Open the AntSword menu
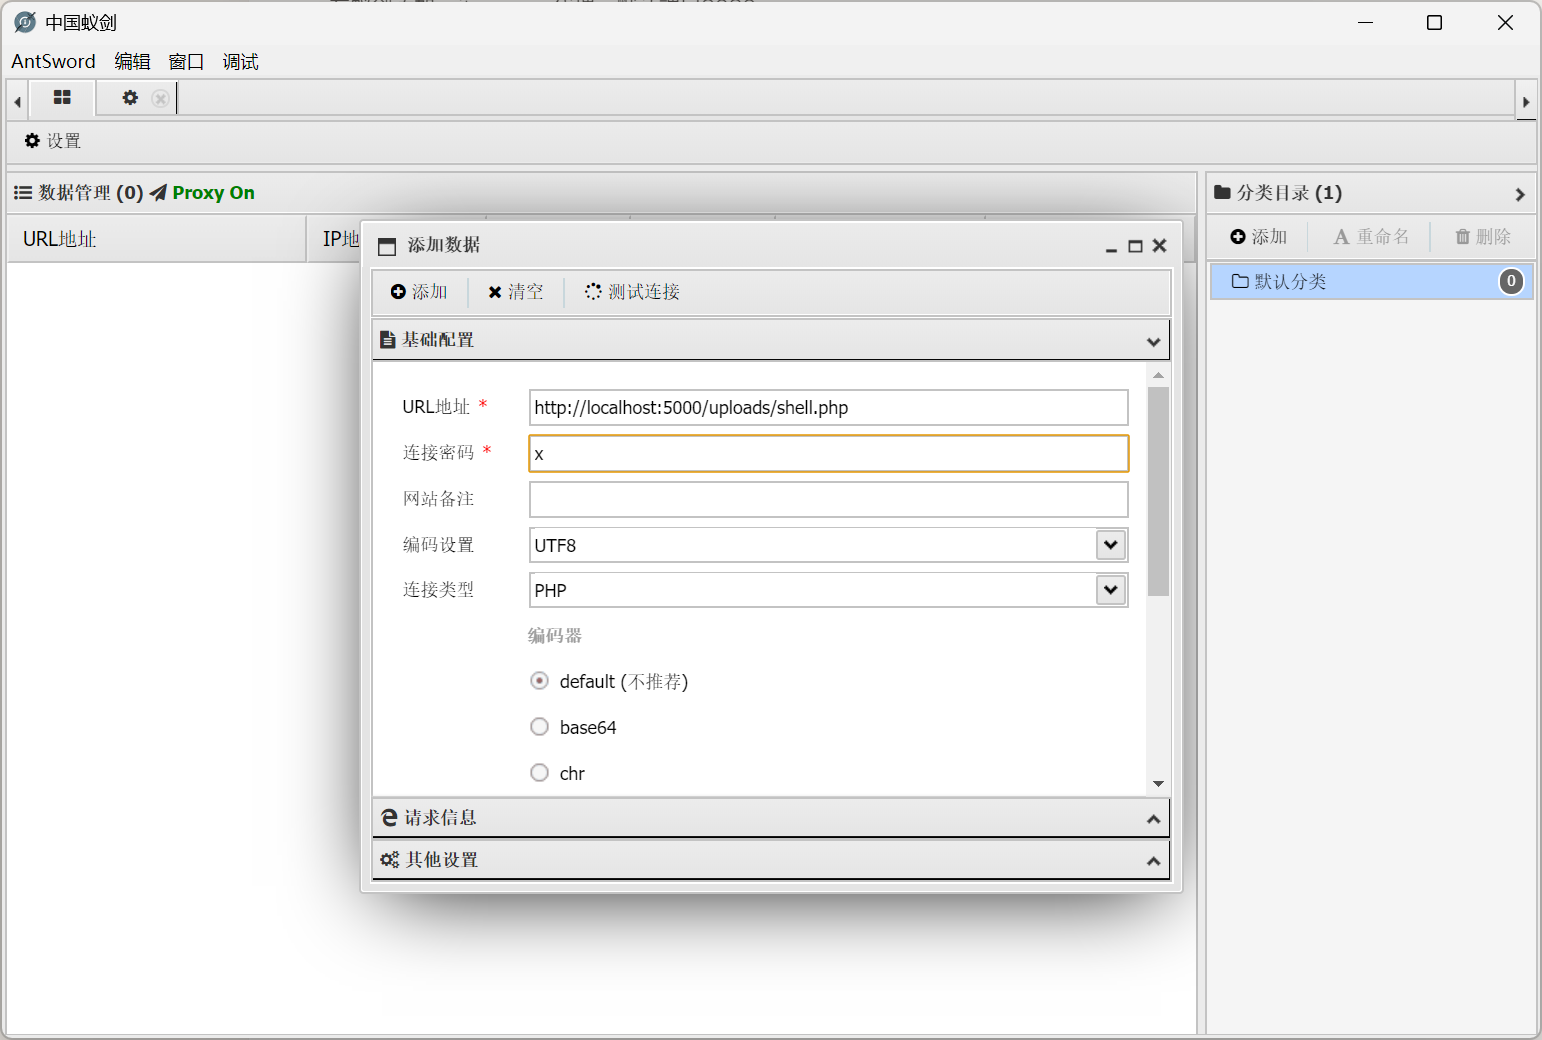Image resolution: width=1542 pixels, height=1040 pixels. pyautogui.click(x=53, y=62)
